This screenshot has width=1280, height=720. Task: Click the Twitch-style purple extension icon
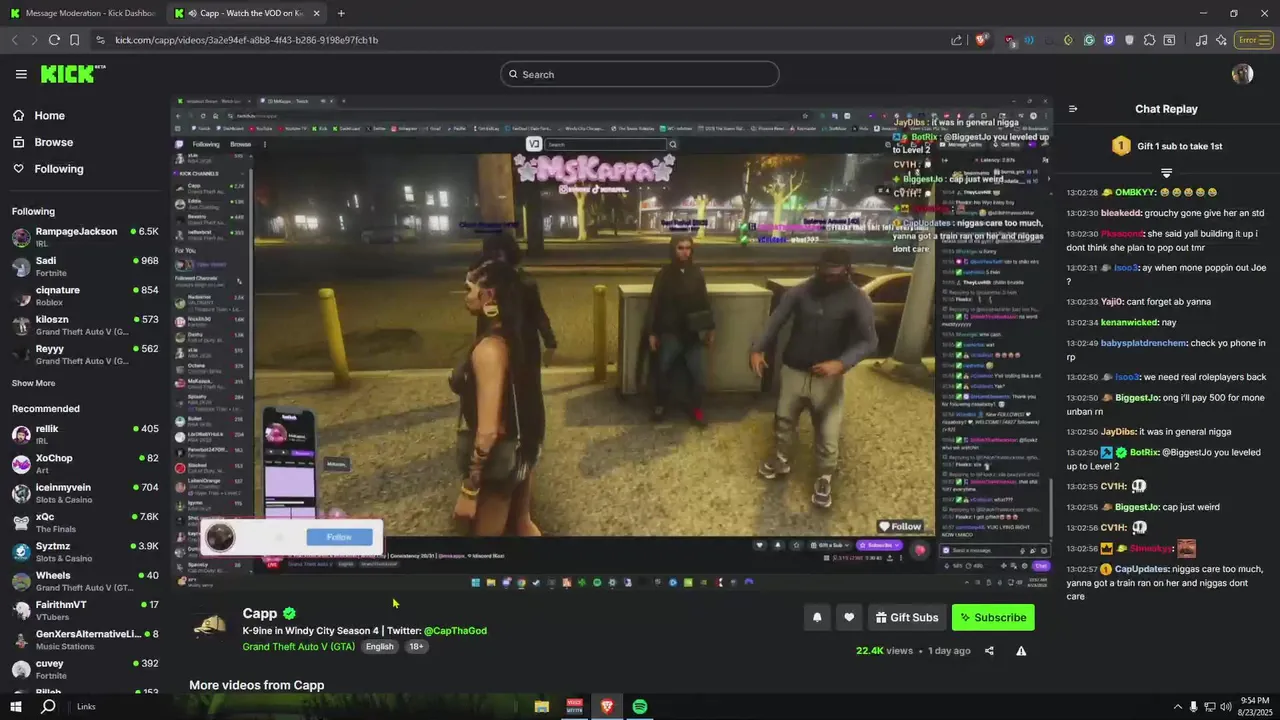click(1109, 40)
